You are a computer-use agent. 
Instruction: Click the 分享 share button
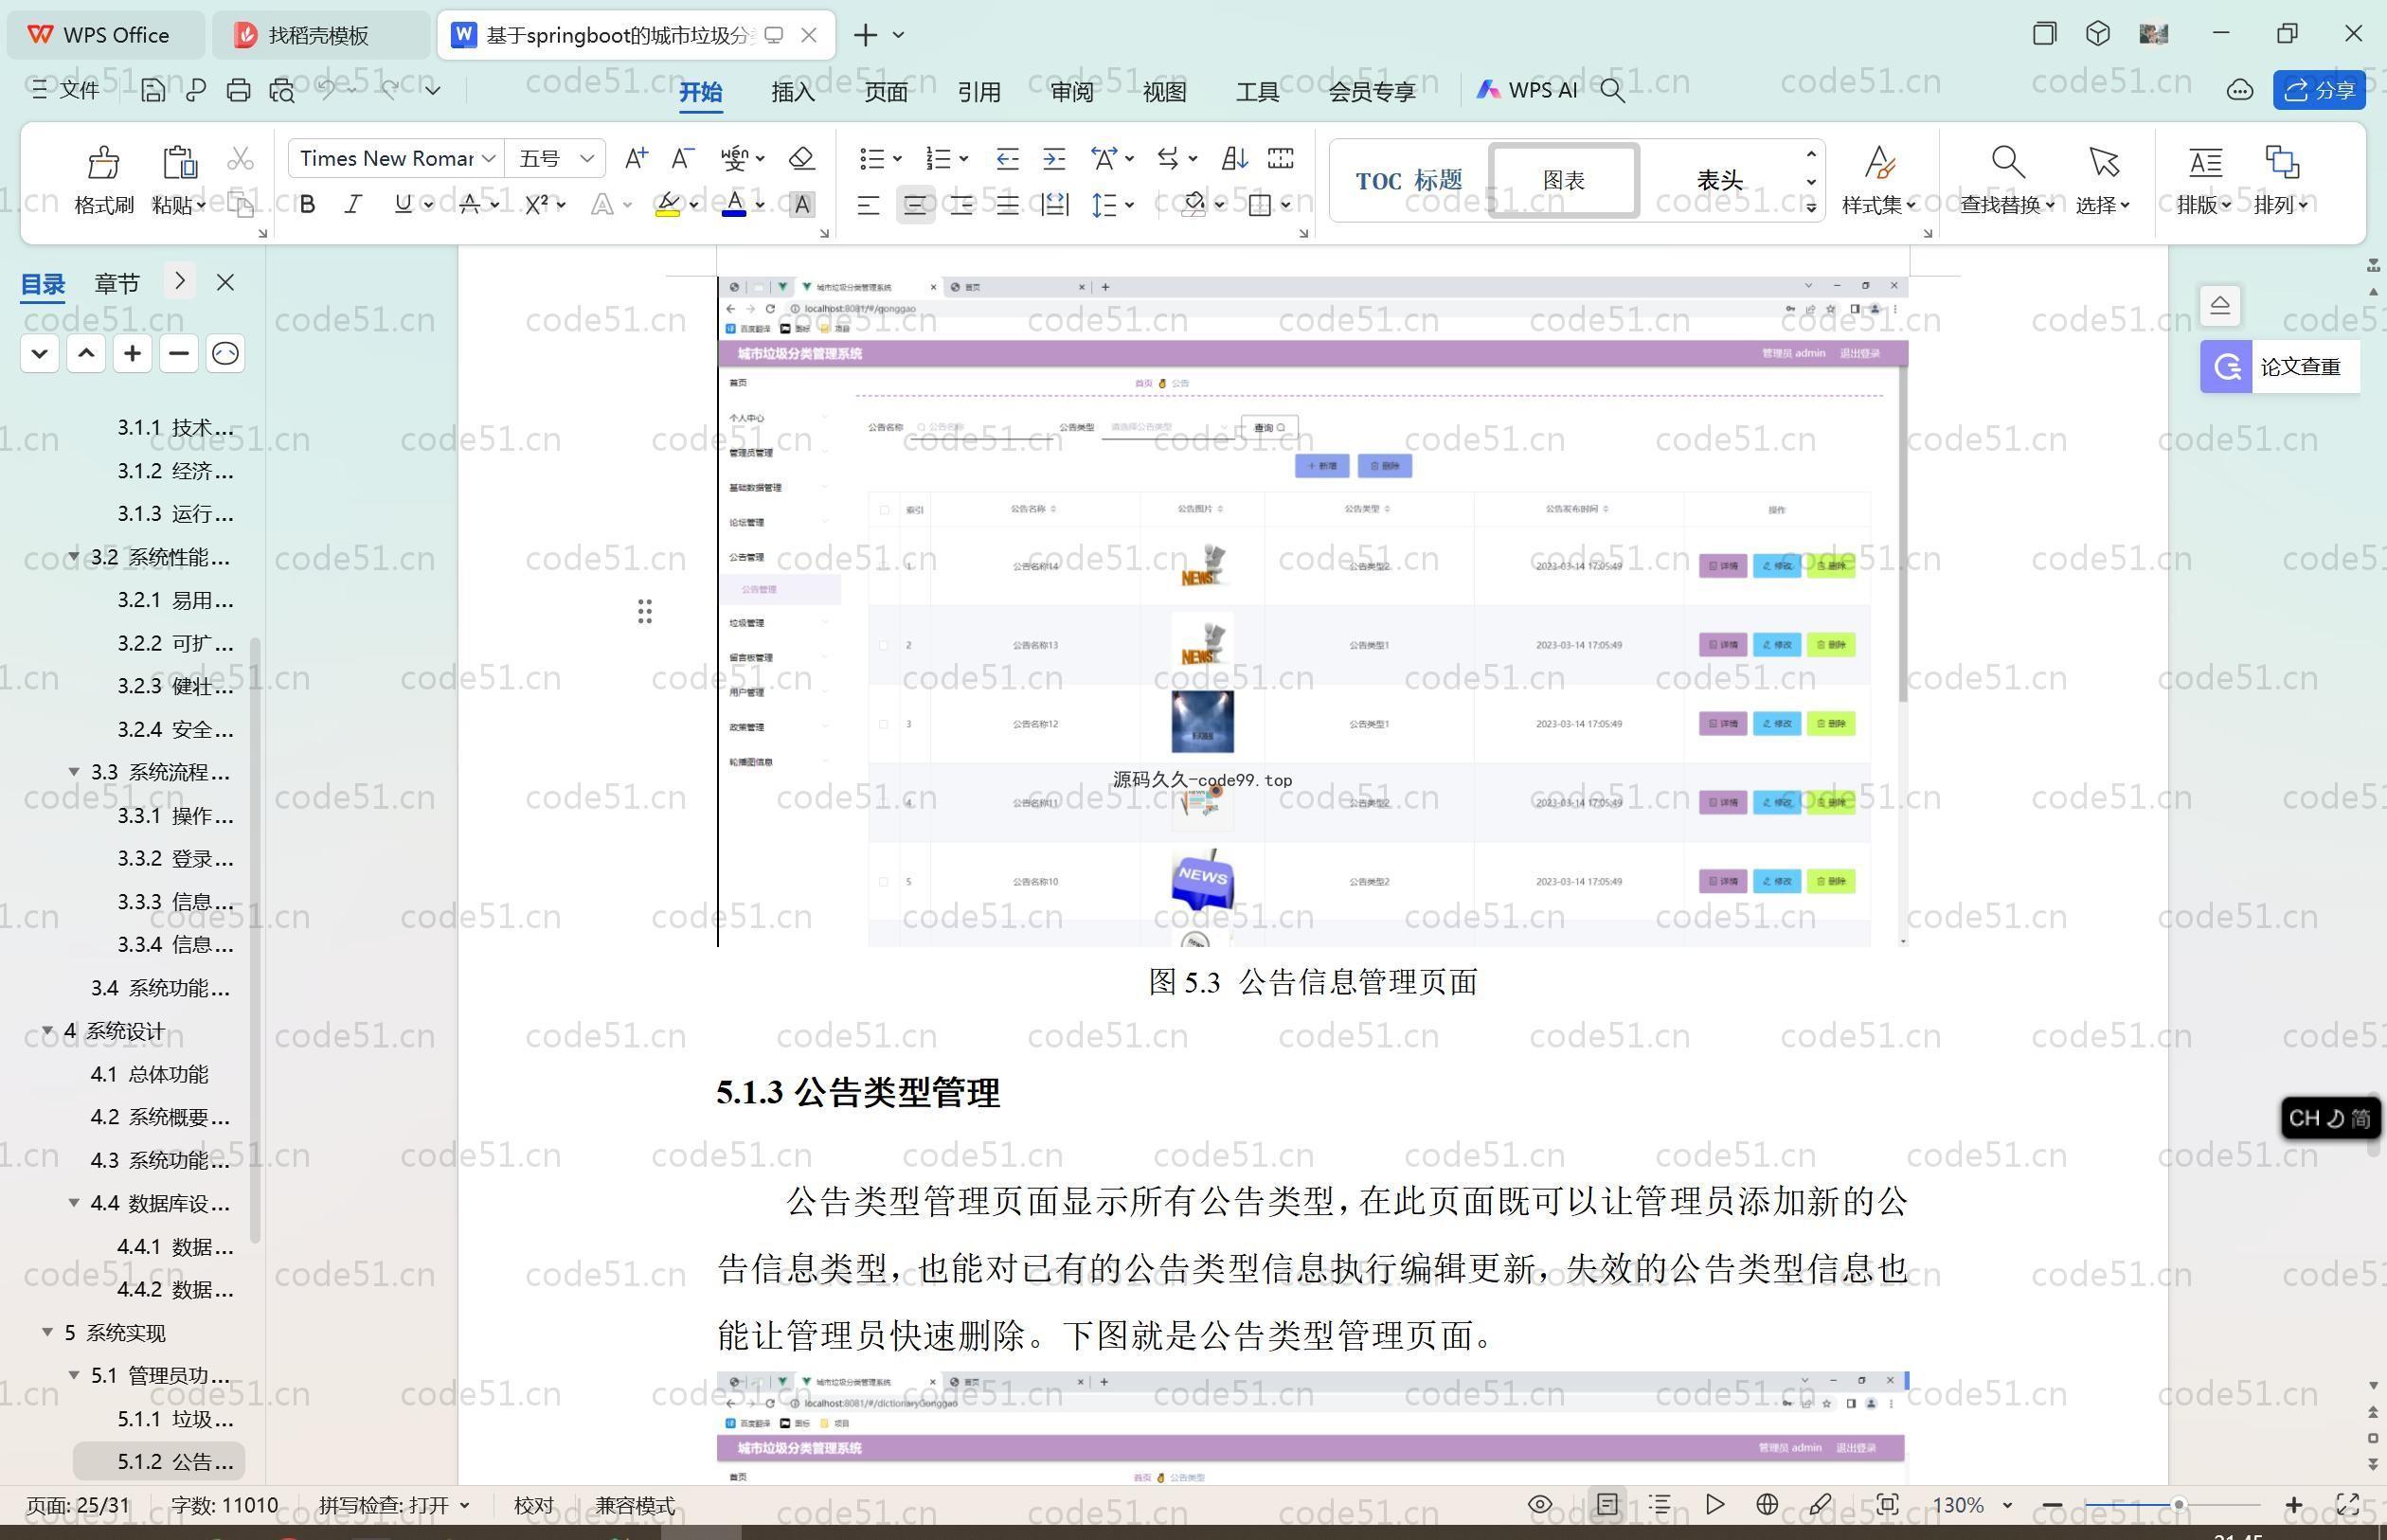[x=2319, y=90]
